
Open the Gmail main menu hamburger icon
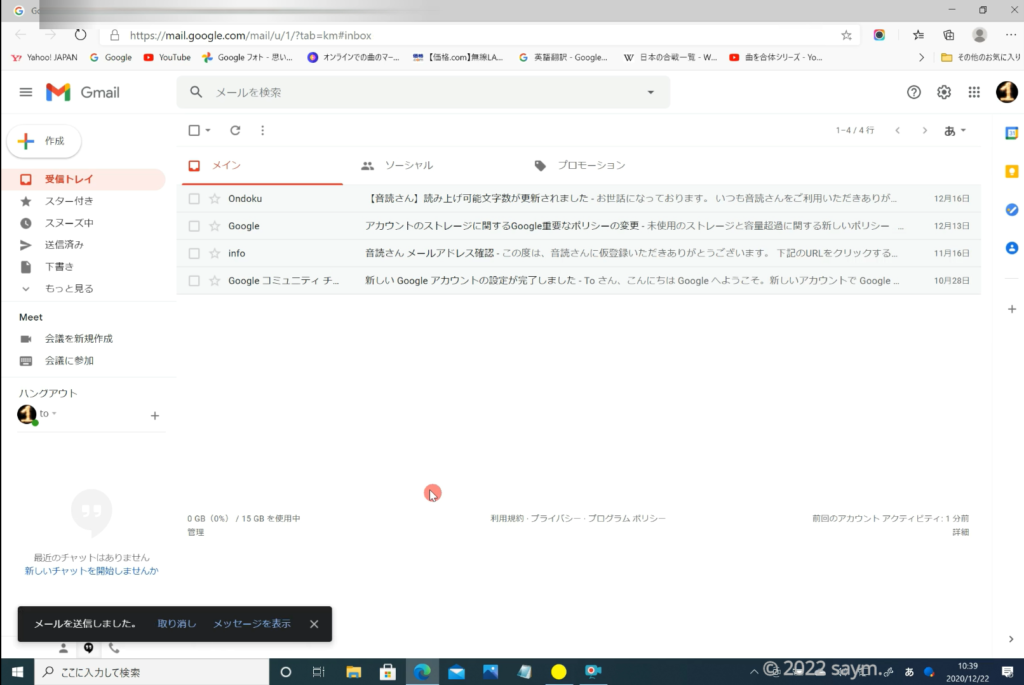[x=26, y=92]
